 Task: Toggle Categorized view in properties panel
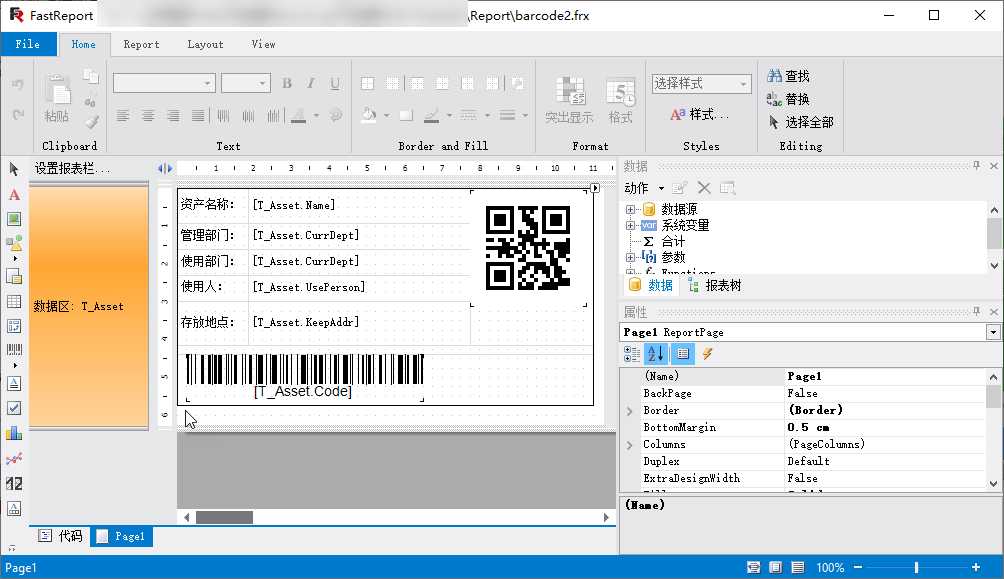[x=631, y=354]
